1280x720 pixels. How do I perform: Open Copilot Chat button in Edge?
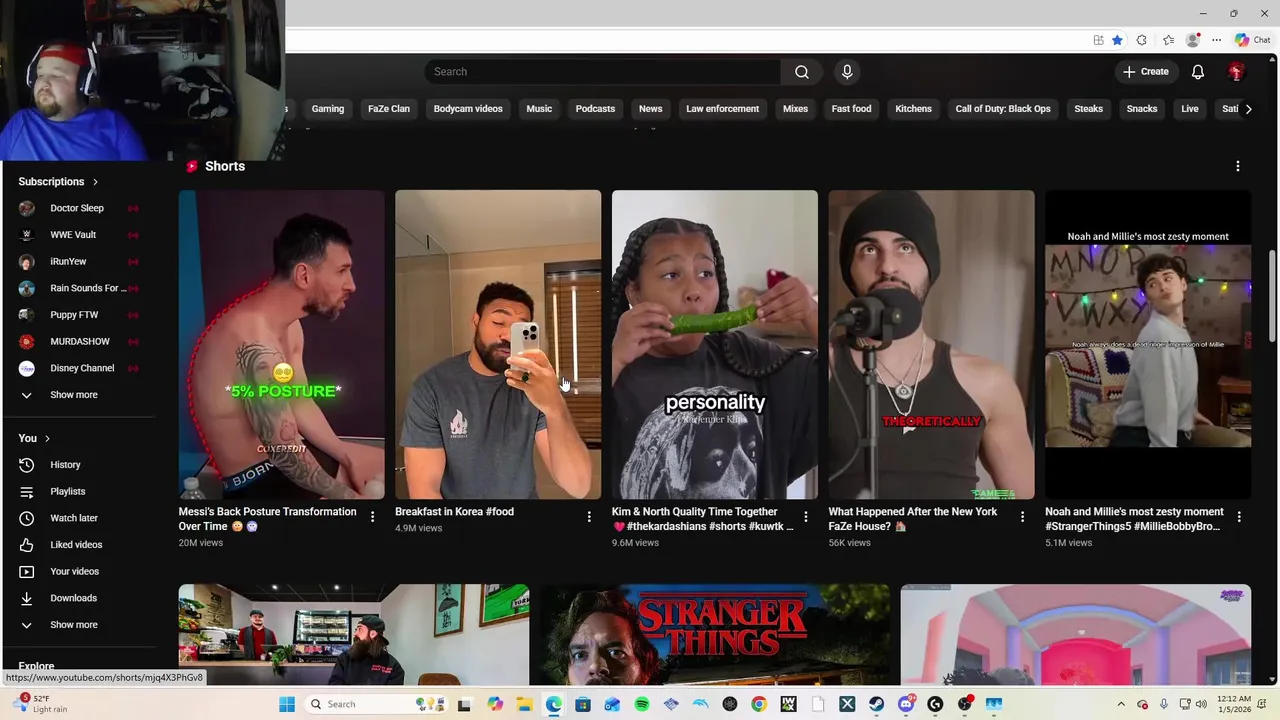pos(1252,40)
